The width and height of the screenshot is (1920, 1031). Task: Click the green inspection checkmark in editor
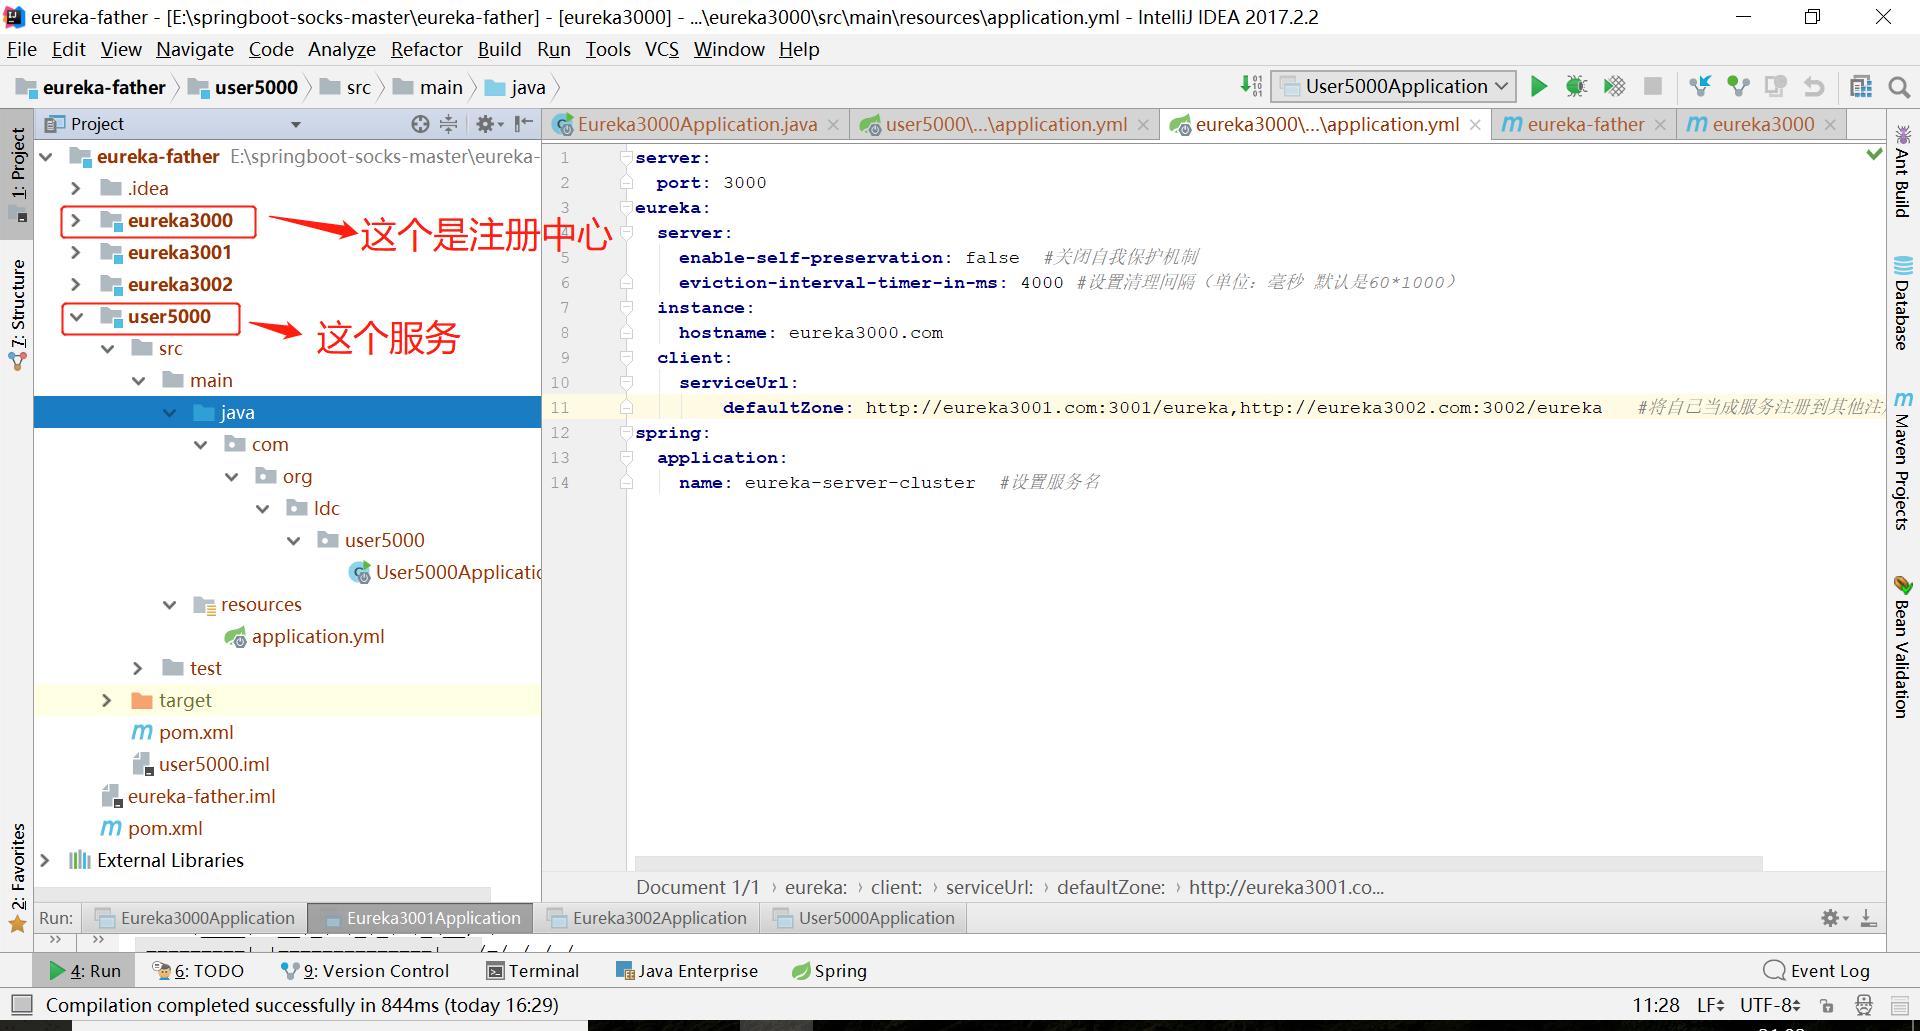coord(1874,154)
